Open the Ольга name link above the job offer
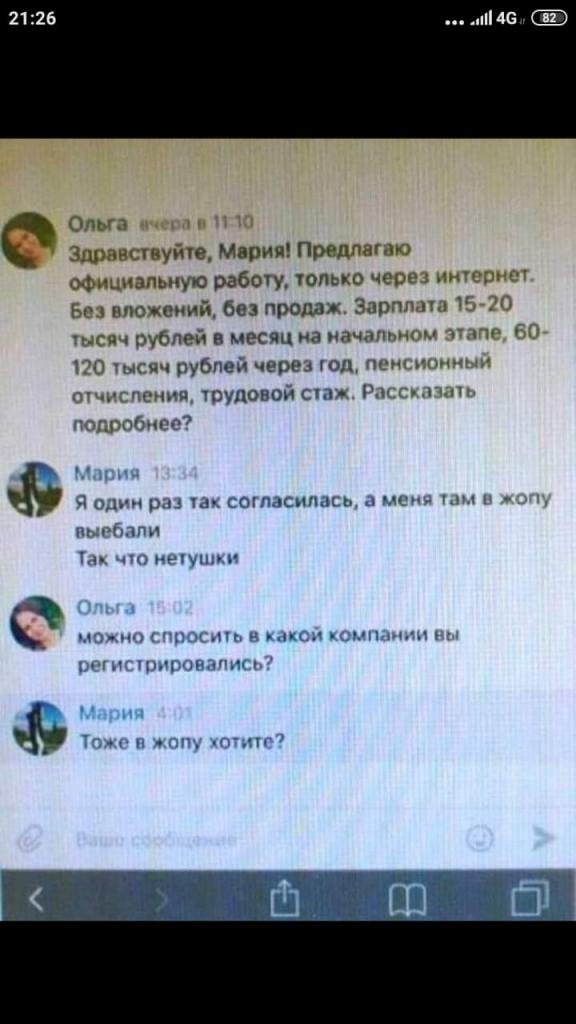 pos(98,223)
